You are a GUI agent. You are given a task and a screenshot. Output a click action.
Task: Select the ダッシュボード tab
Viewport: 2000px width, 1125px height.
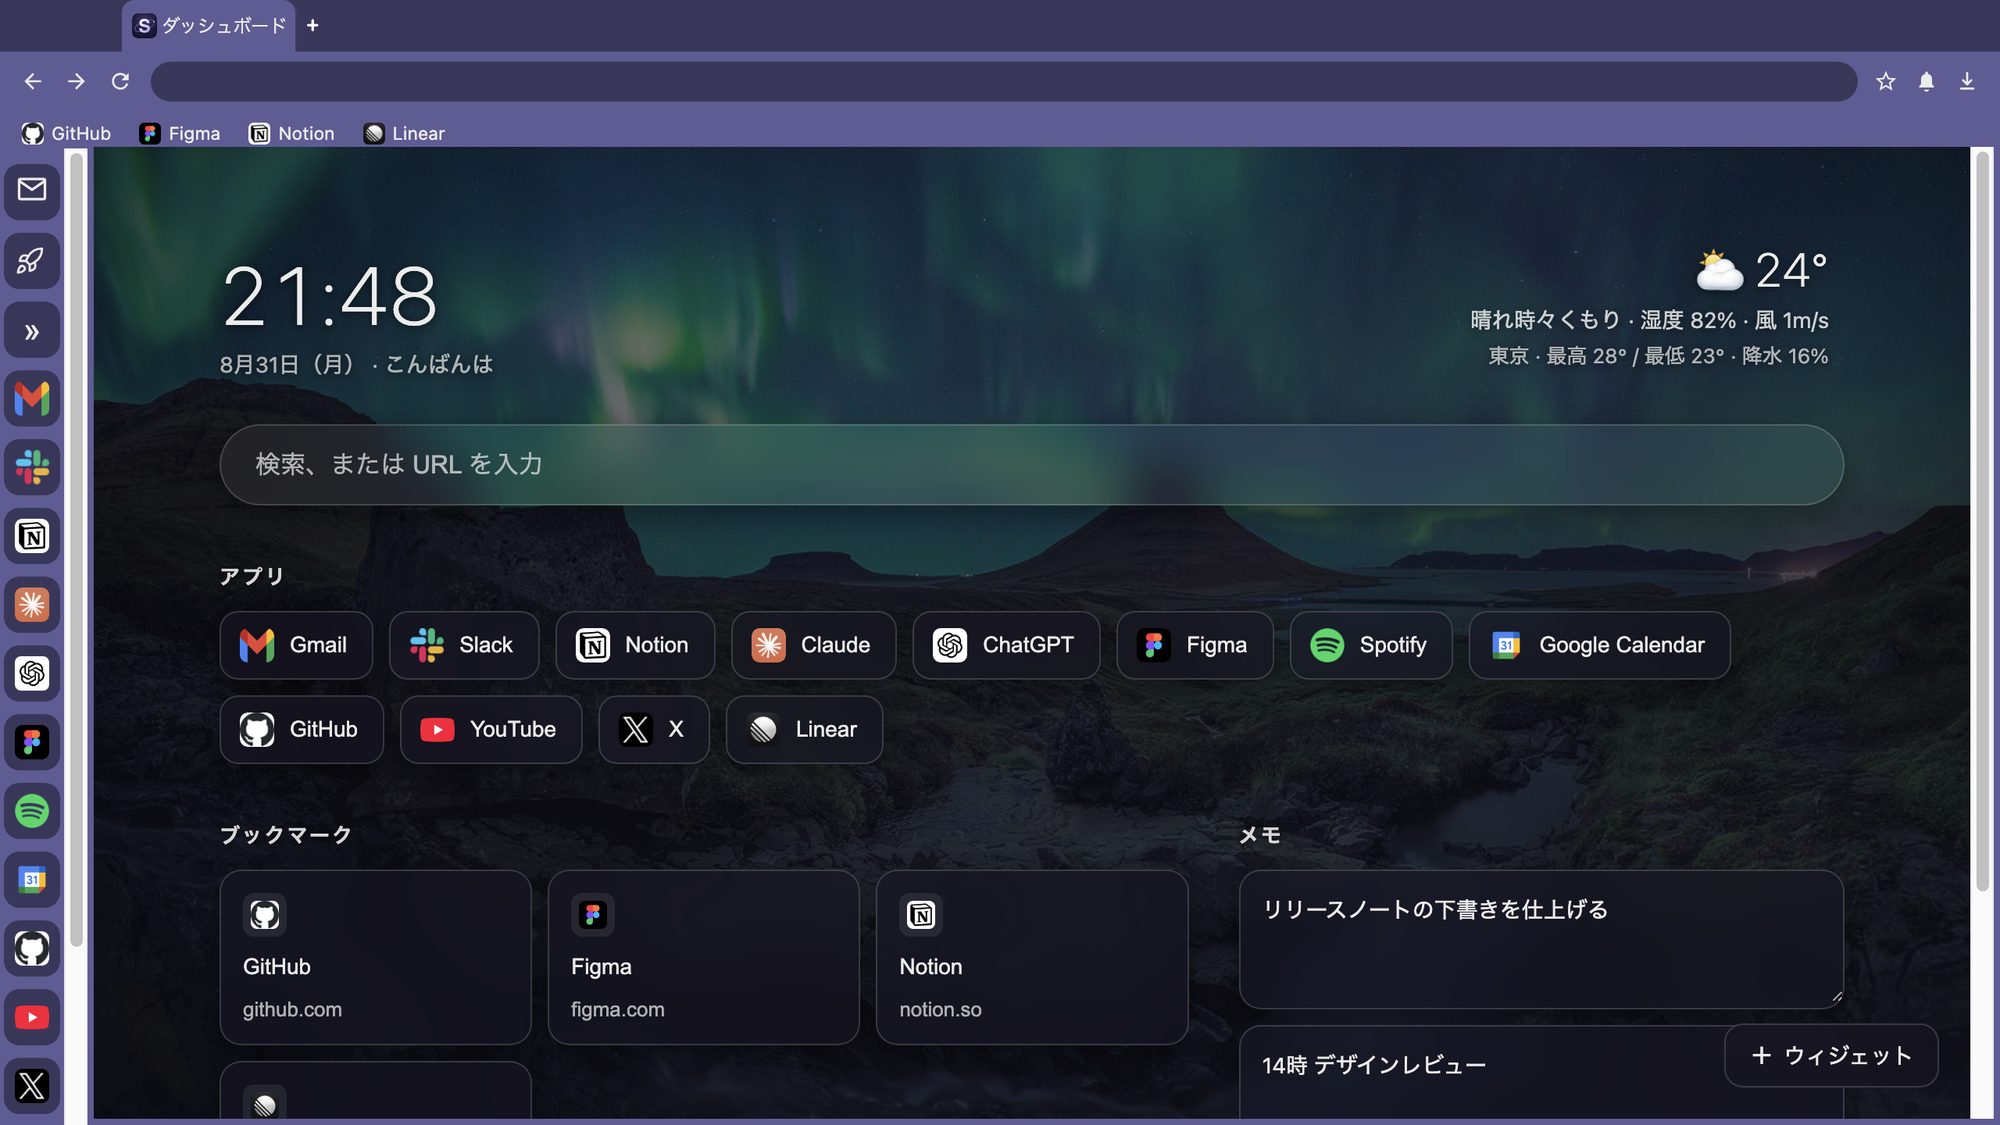point(211,26)
